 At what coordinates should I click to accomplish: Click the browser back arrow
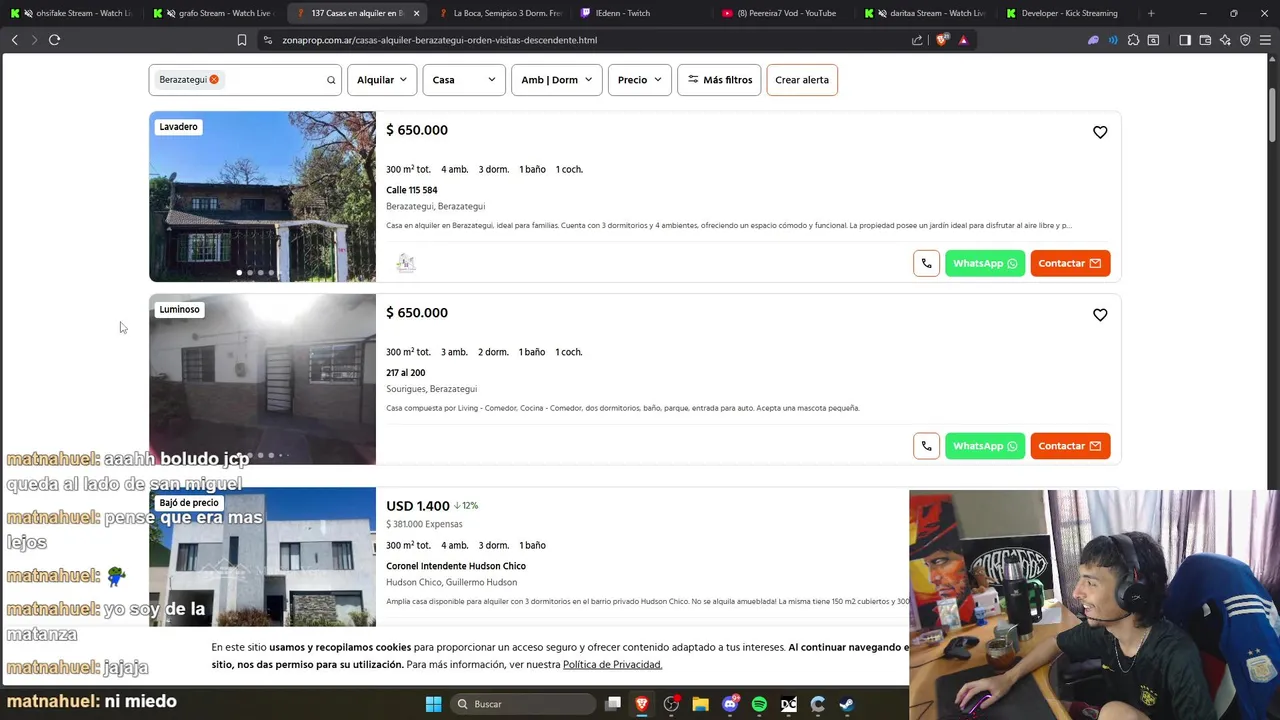(15, 40)
